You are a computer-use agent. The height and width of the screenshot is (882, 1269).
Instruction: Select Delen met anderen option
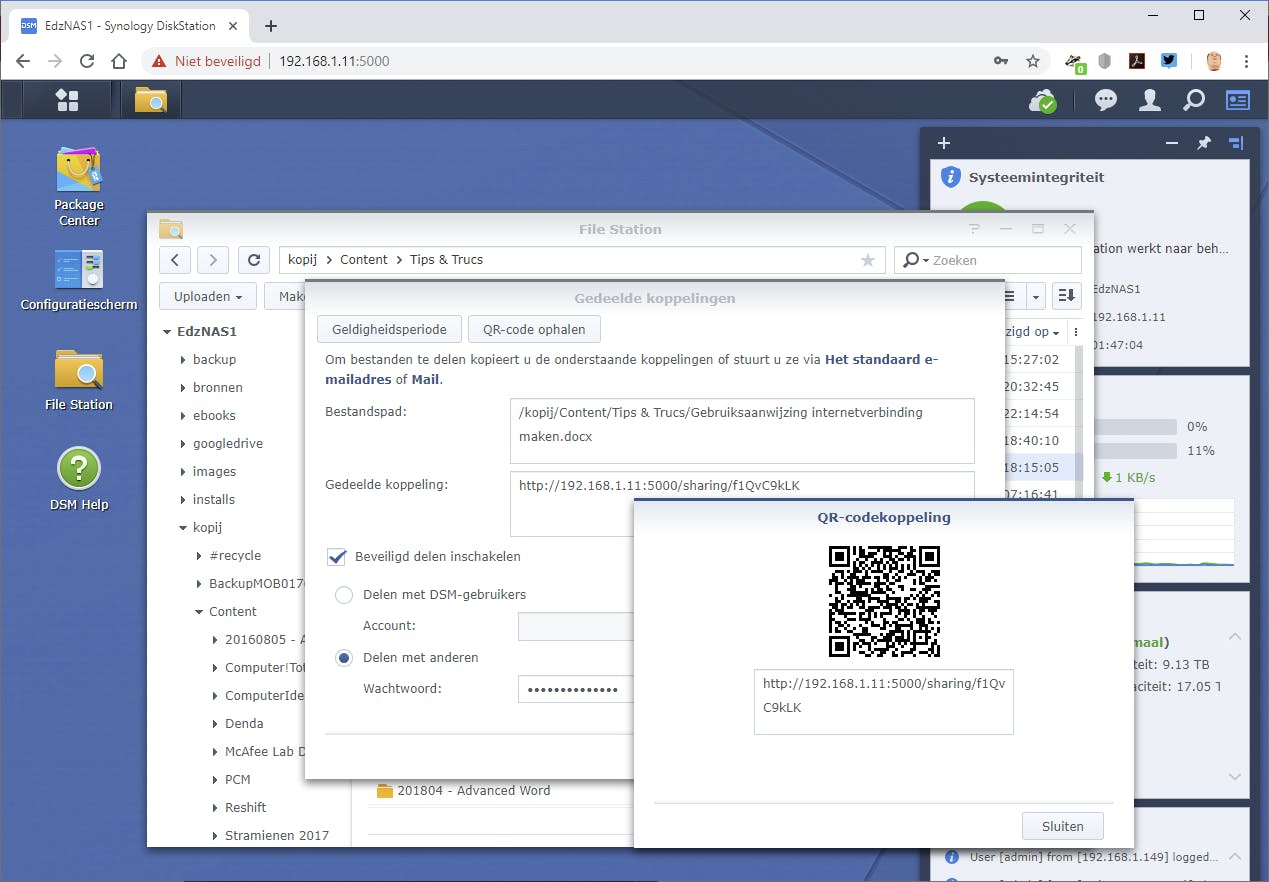pos(344,658)
